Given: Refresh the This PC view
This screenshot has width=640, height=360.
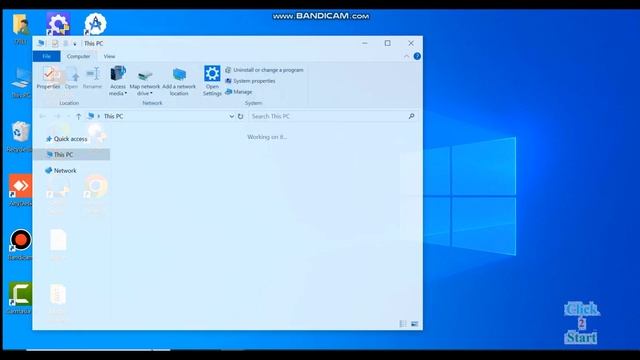Looking at the screenshot, I should (240, 116).
